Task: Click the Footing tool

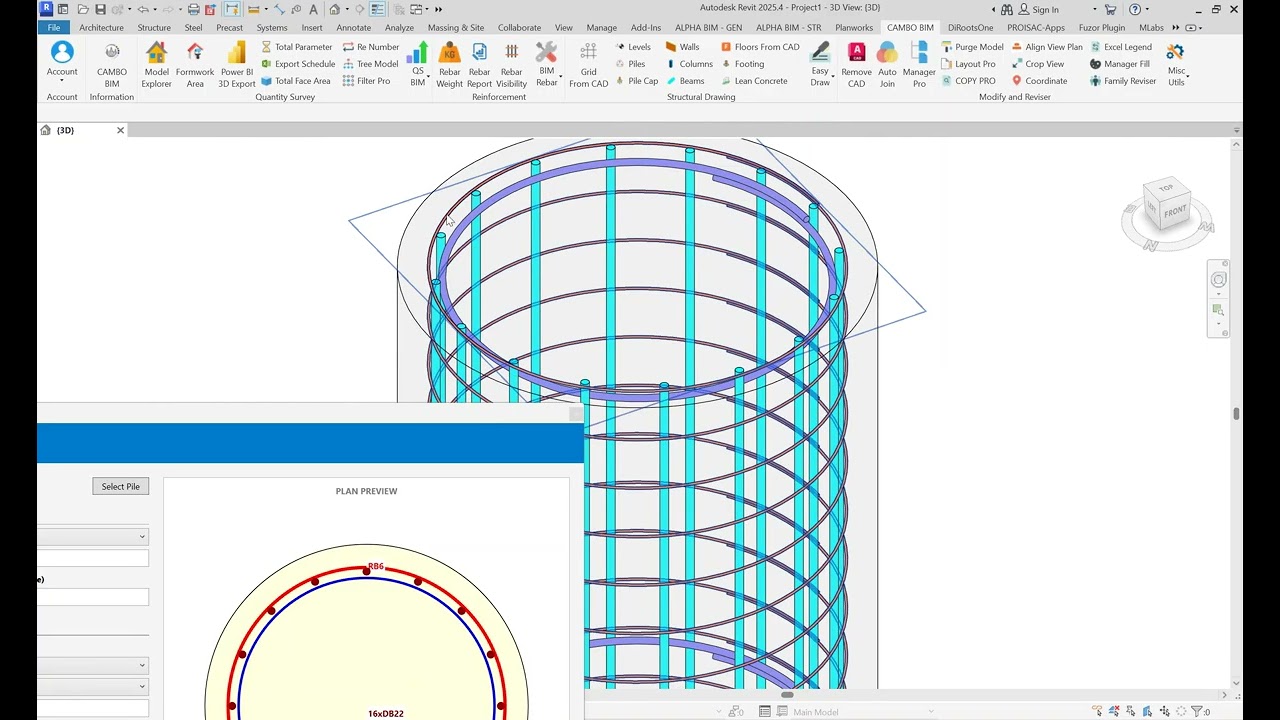Action: pos(742,64)
